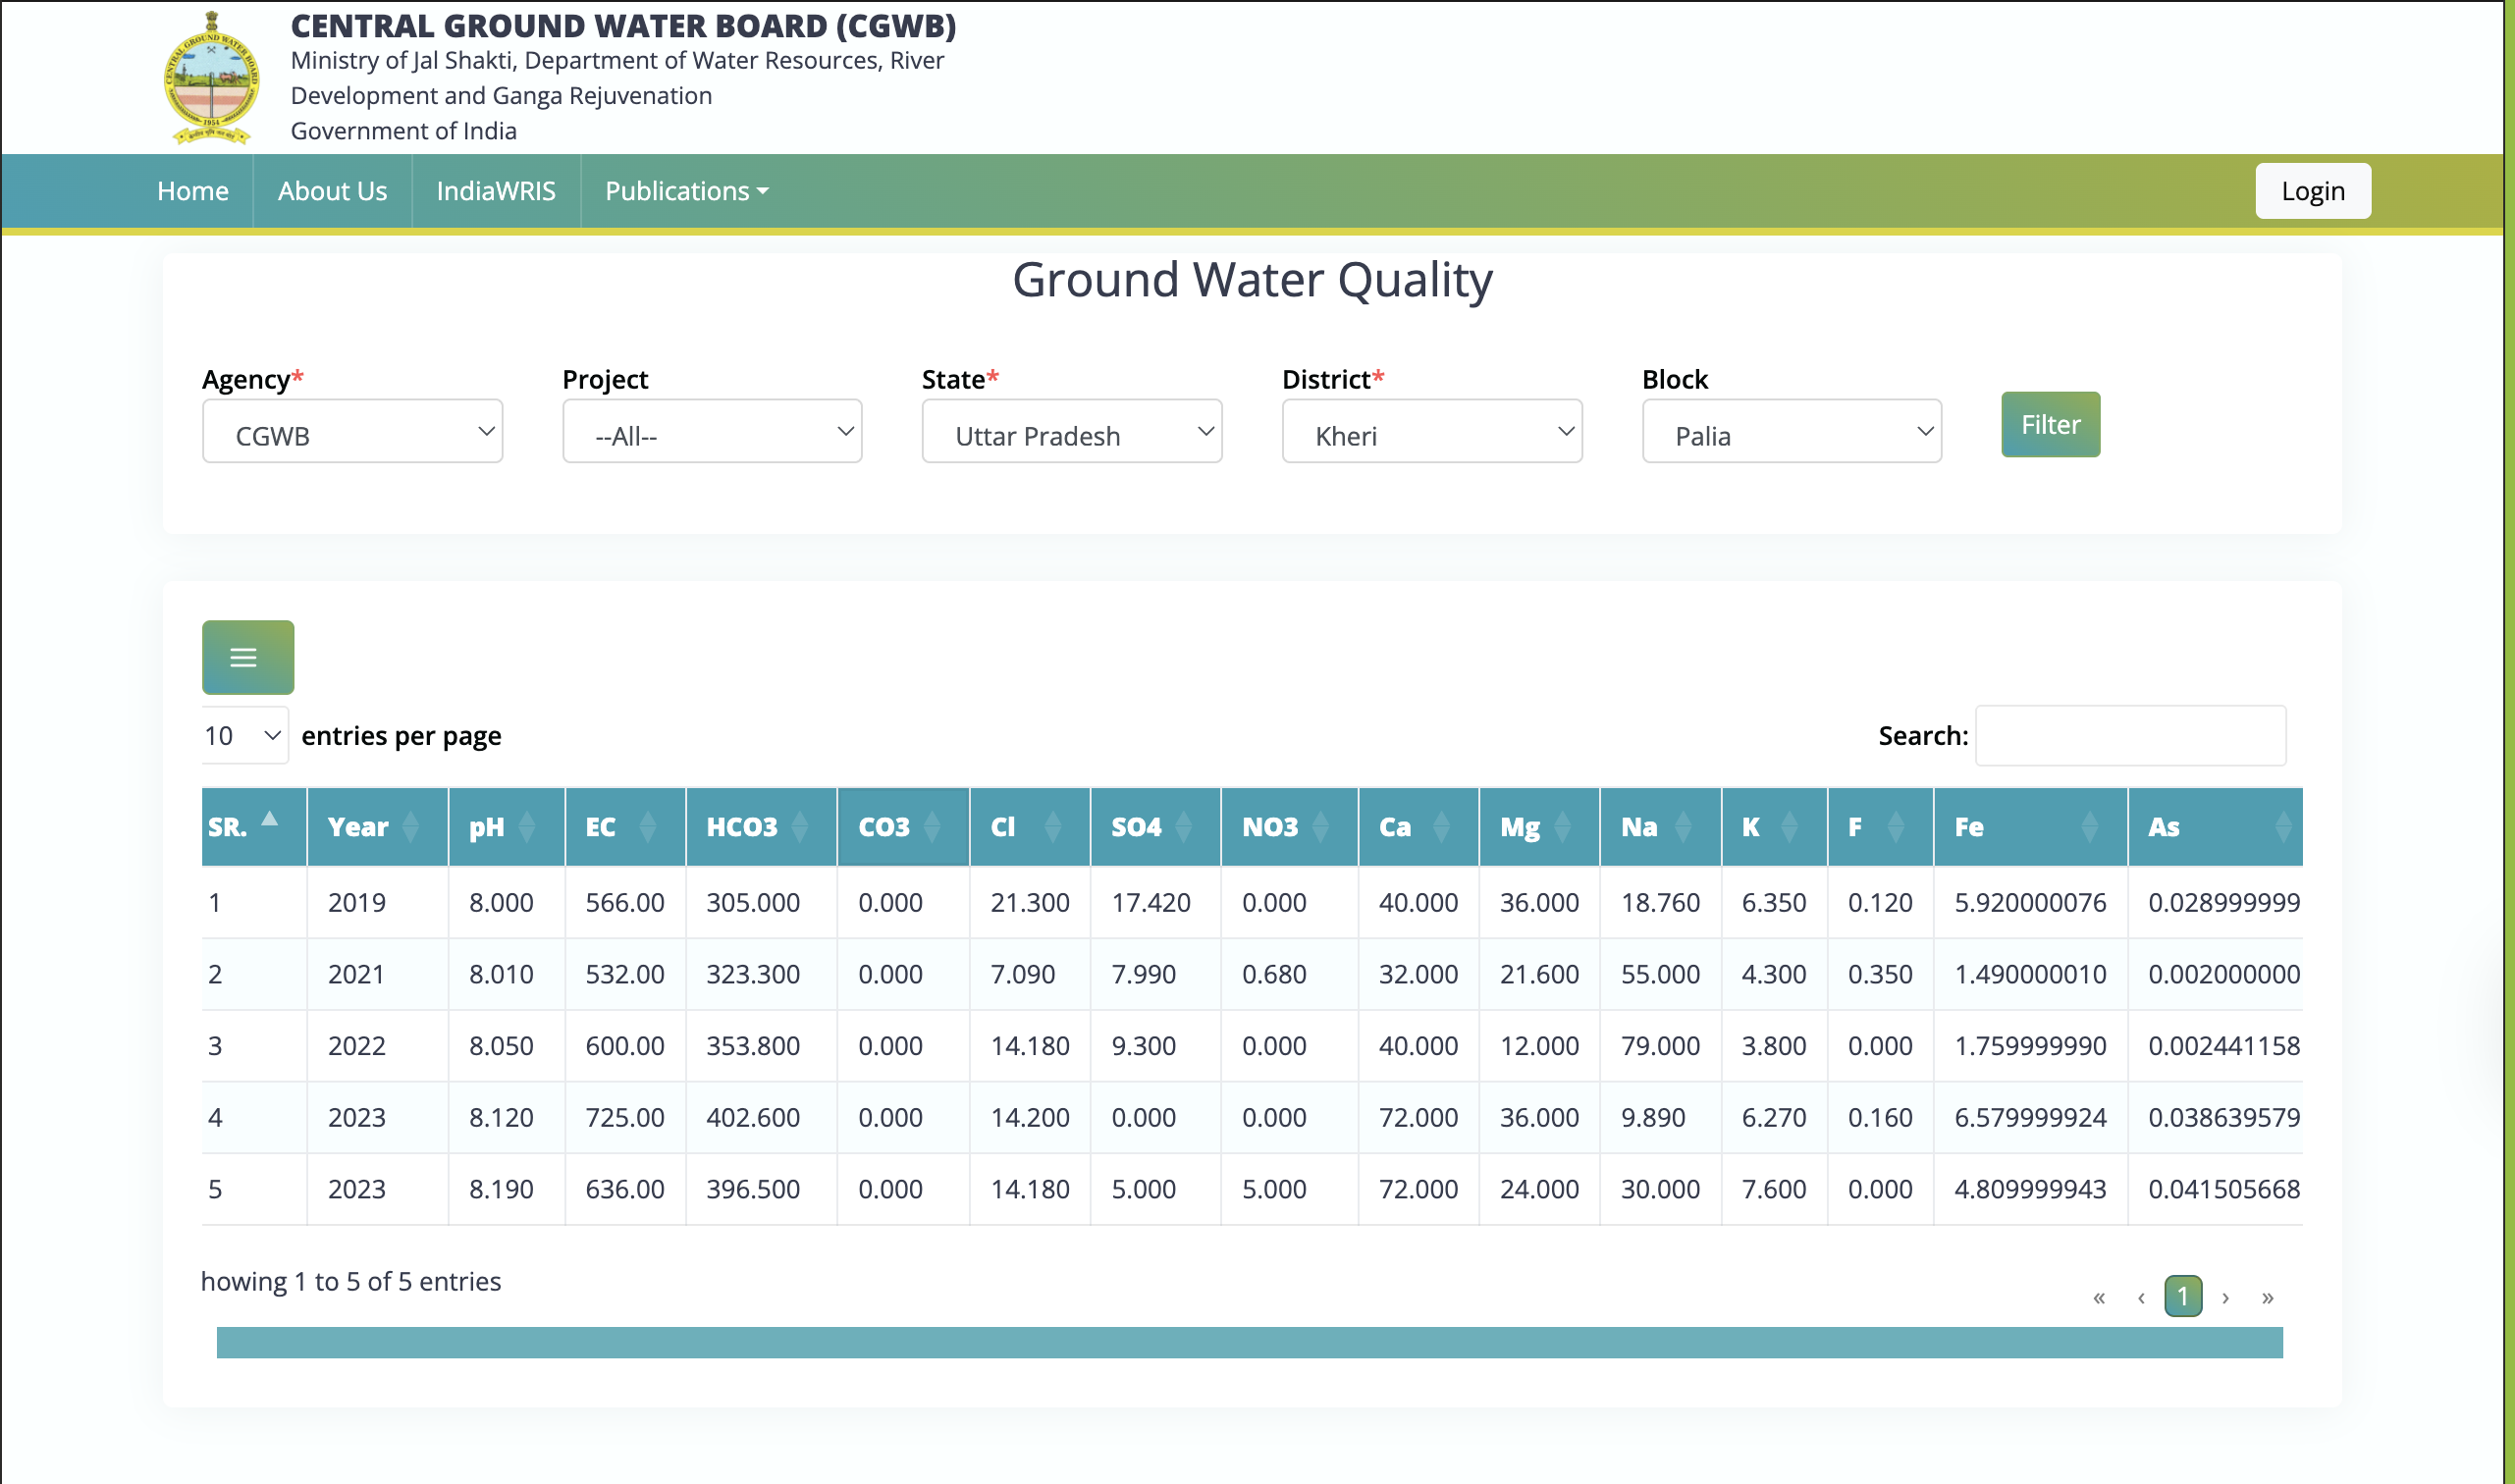Sort table by Na column
Screen dimensions: 2515x1484
point(1660,827)
